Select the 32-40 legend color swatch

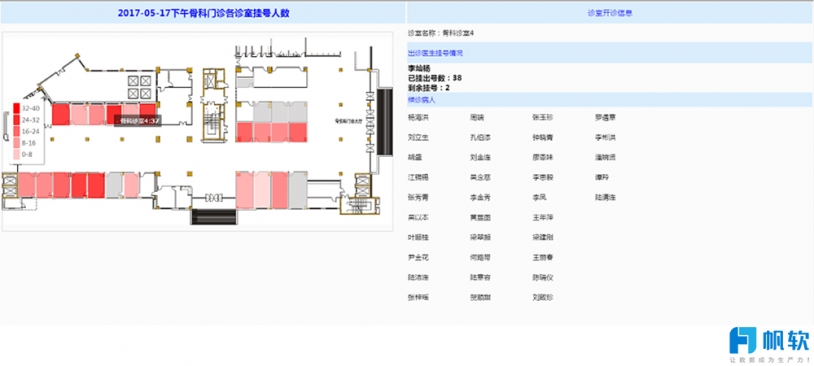pyautogui.click(x=17, y=109)
